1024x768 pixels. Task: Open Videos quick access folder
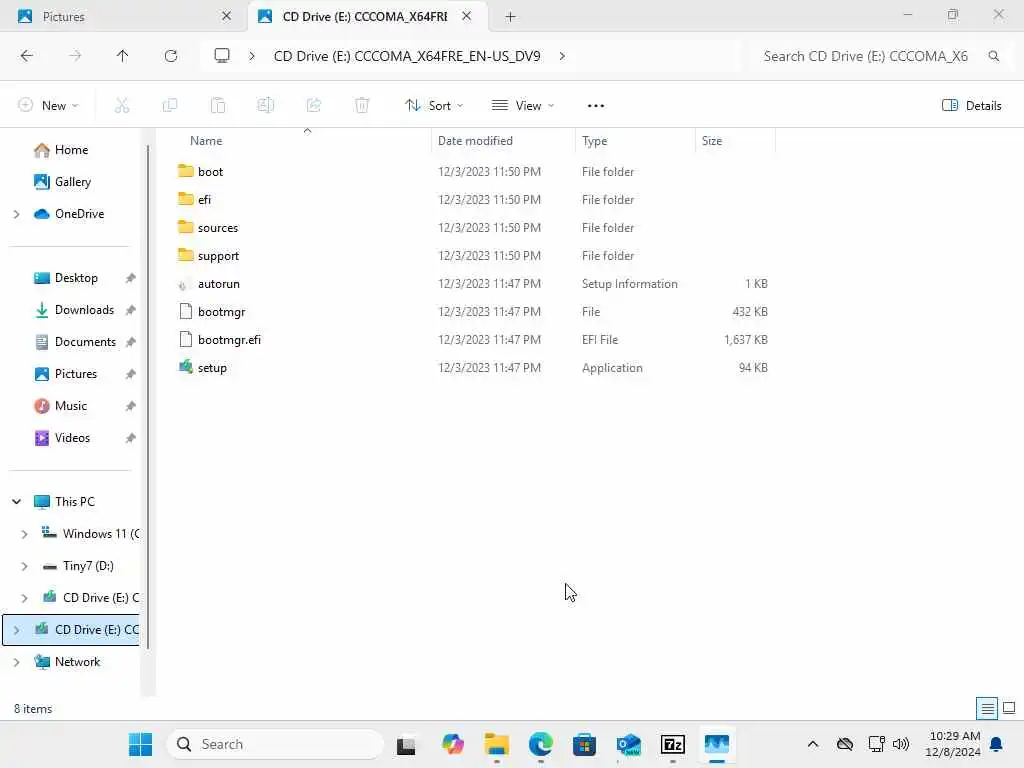point(62,438)
